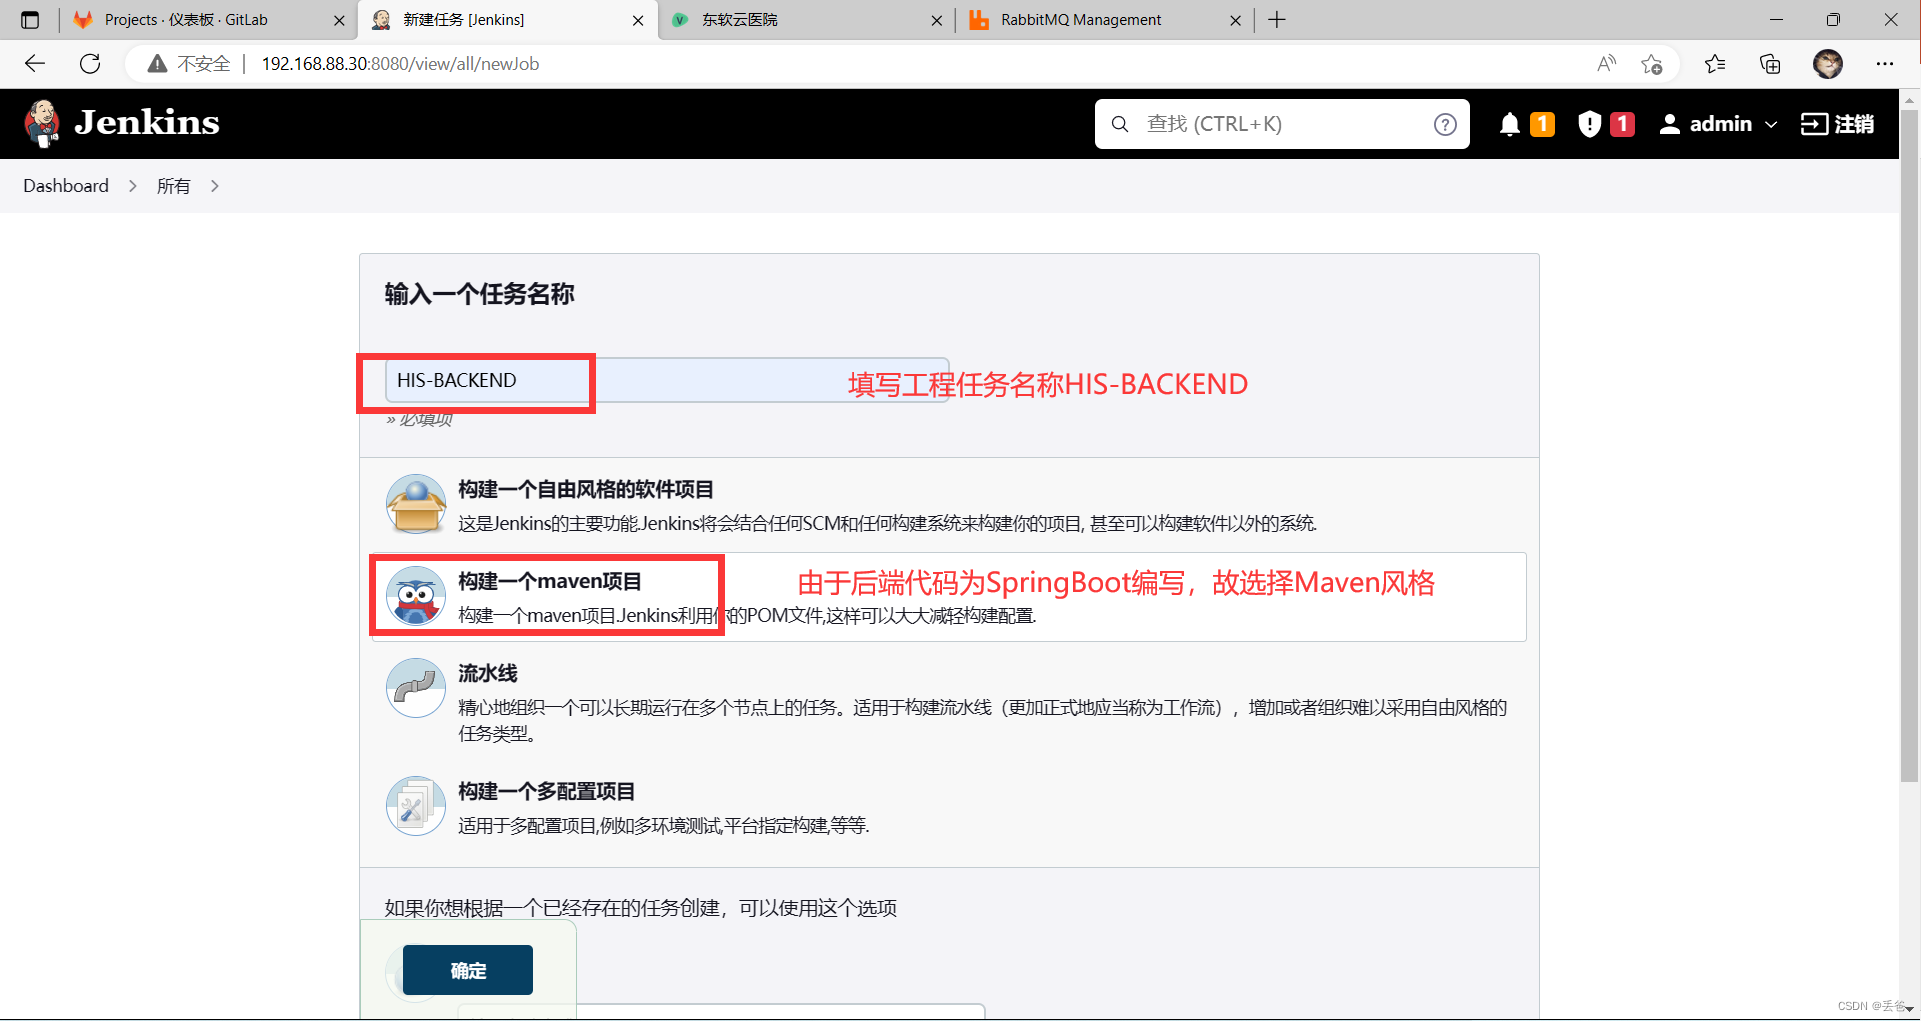Click the 不安全 site warning indicator
The width and height of the screenshot is (1921, 1021).
coord(189,64)
